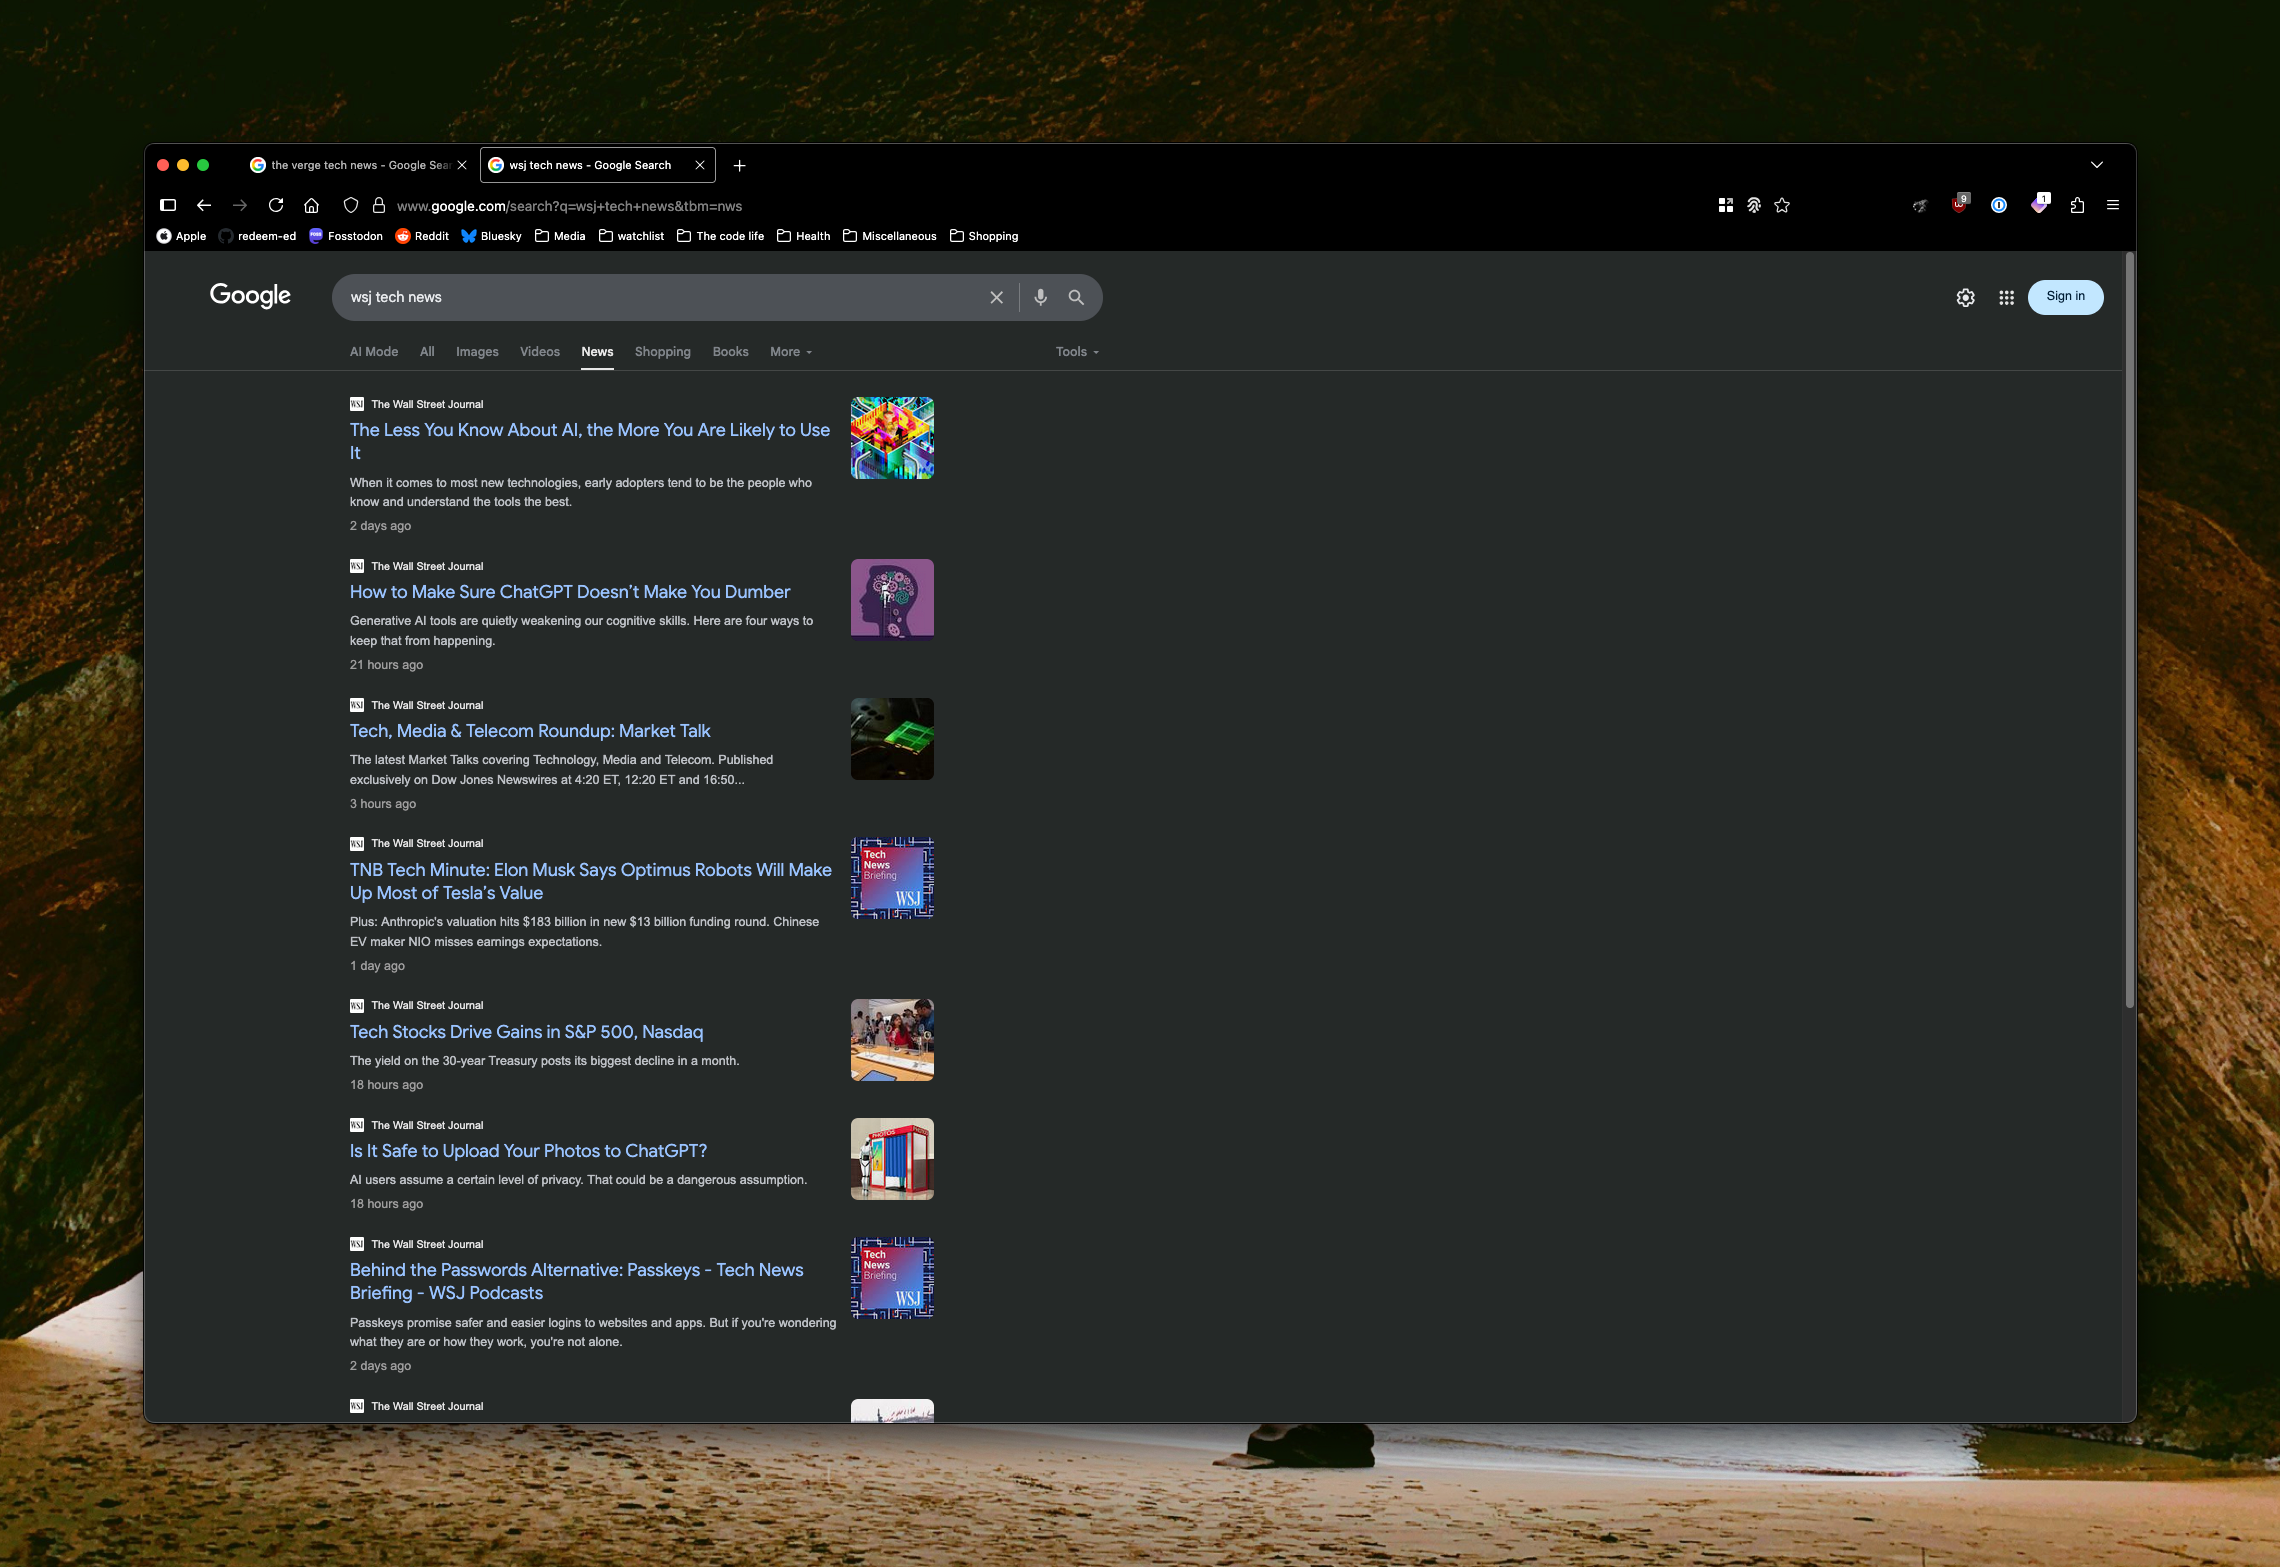Screen dimensions: 2280x1567
Task: Open 'Is It Safe to Upload Your Photos to ChatGPT?' article
Action: 528,1151
